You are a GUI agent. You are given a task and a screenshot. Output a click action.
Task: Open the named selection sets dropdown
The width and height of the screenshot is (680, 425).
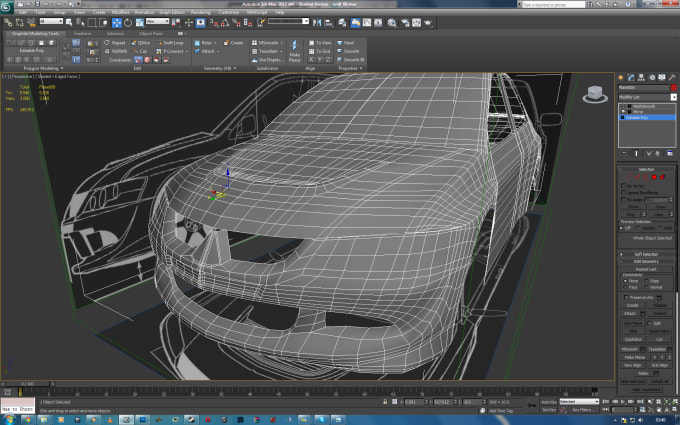[288, 21]
